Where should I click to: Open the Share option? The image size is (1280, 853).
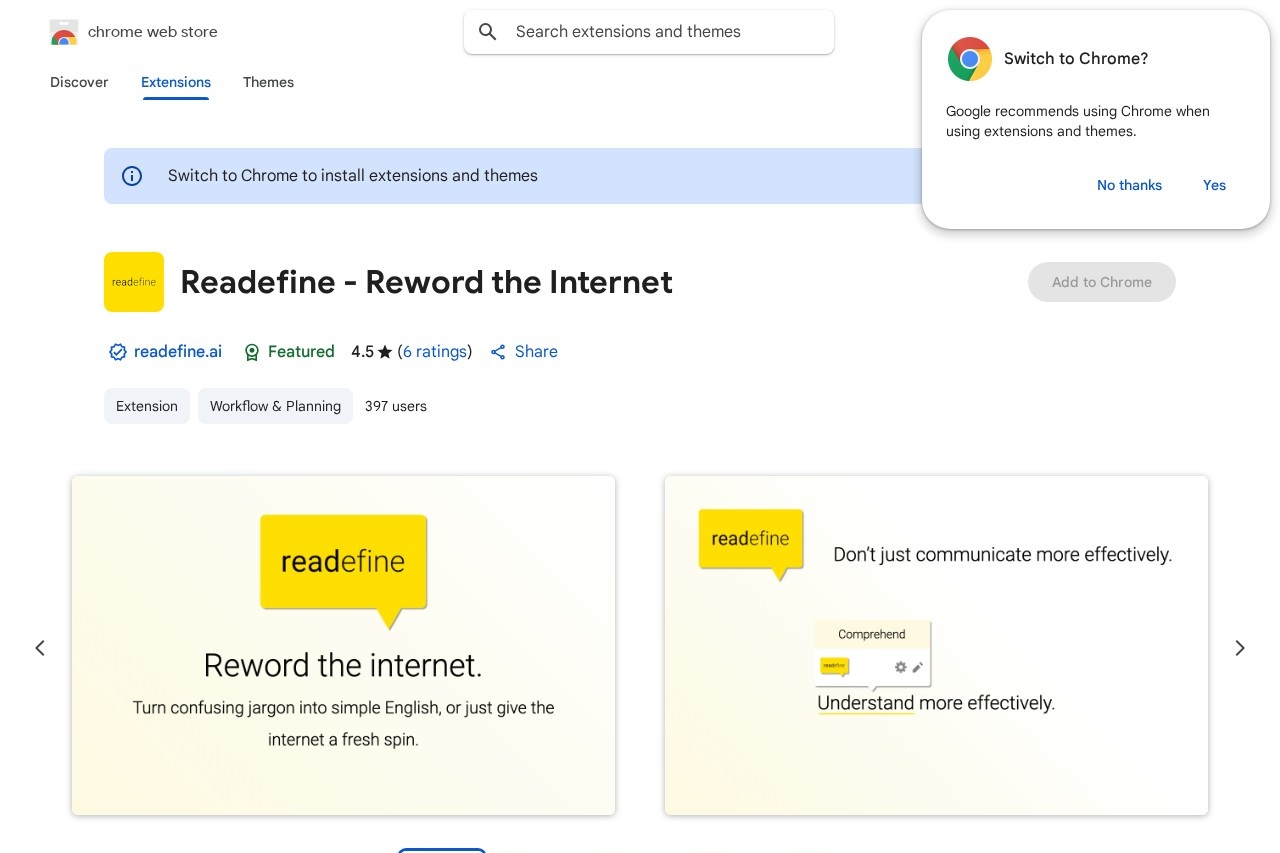[523, 352]
